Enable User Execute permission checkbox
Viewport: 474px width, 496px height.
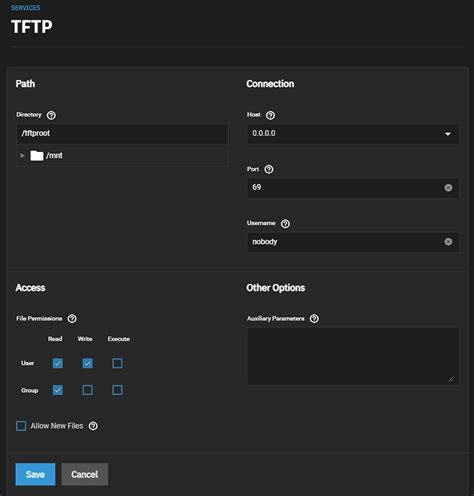pyautogui.click(x=117, y=363)
